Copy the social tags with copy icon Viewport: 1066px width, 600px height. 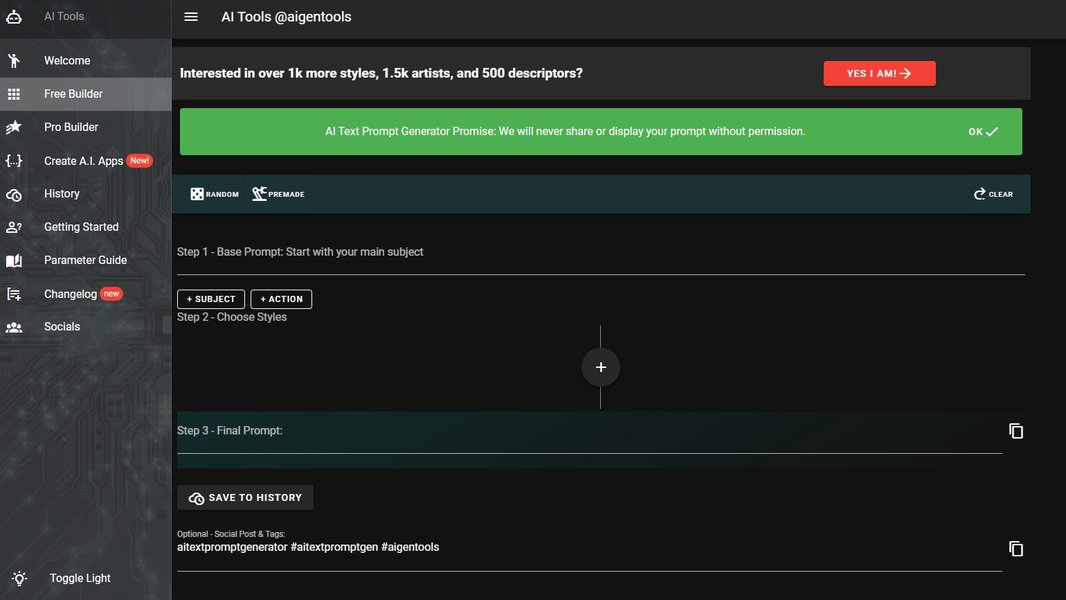[1016, 548]
